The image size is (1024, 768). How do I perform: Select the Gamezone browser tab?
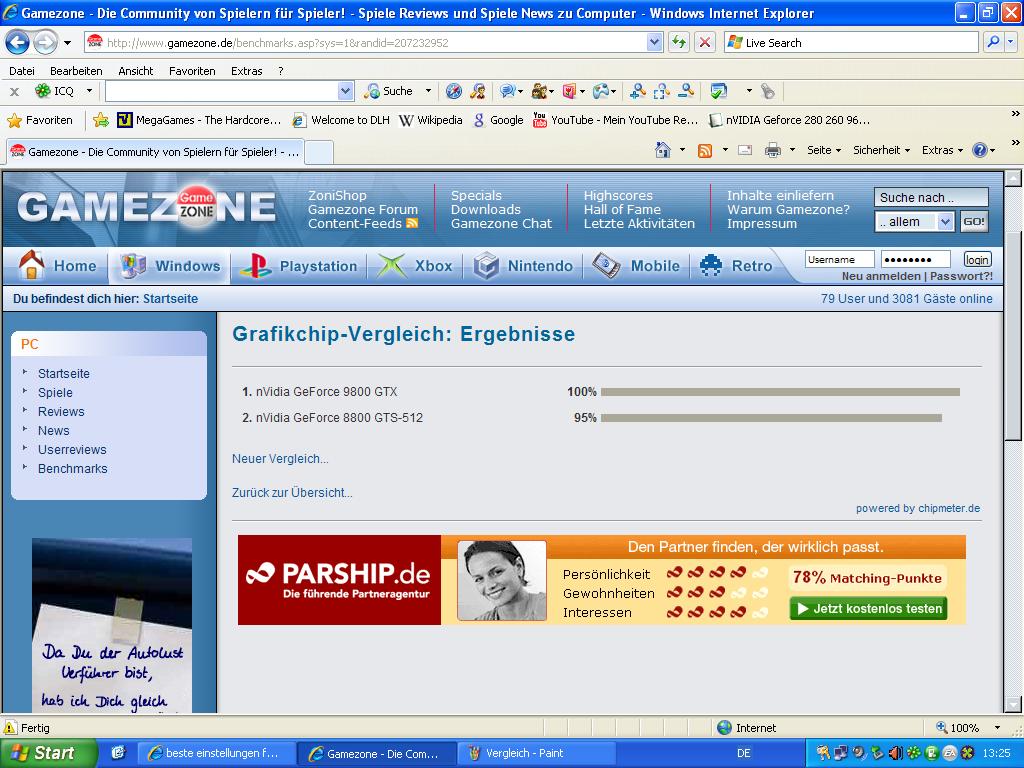(x=155, y=152)
